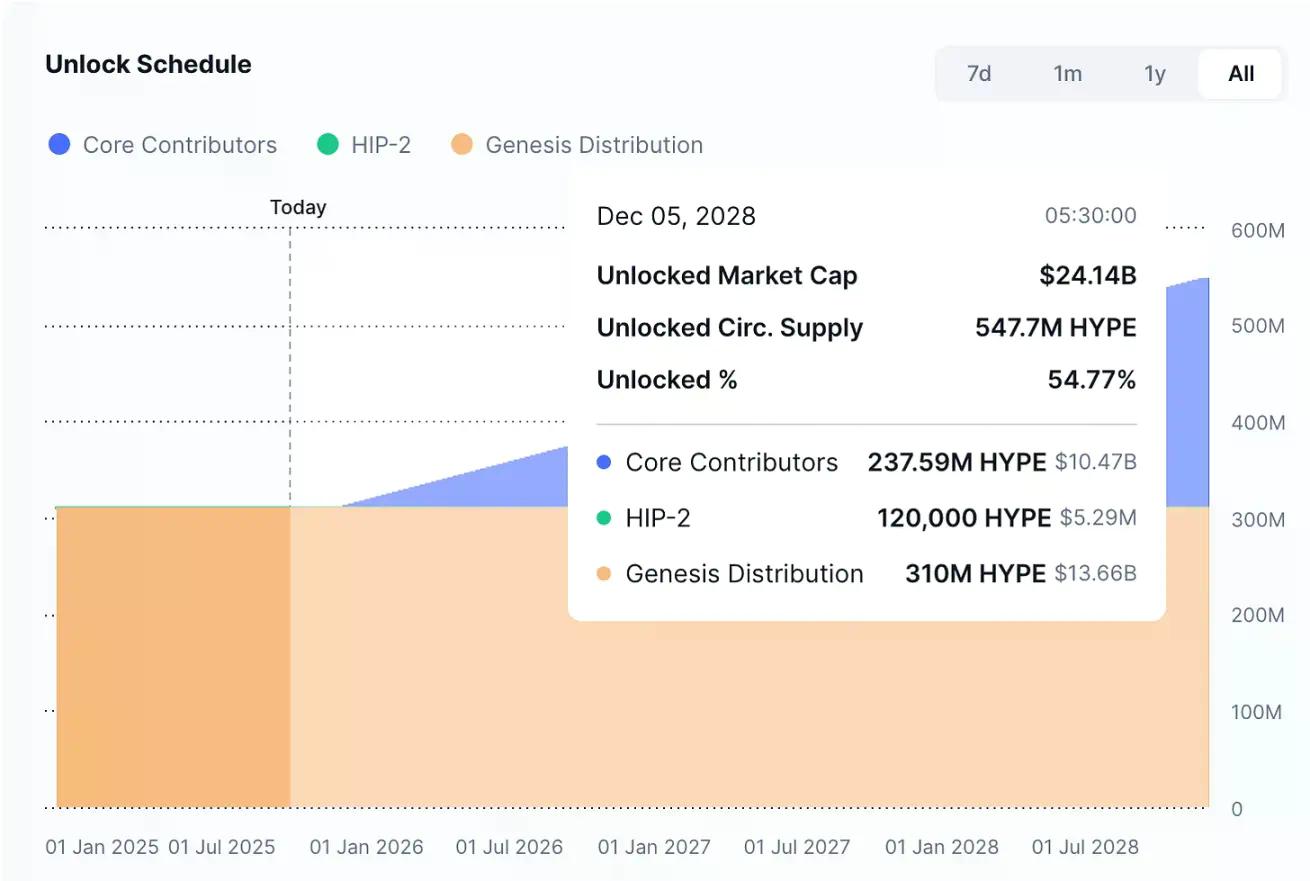Image resolution: width=1310 pixels, height=881 pixels.
Task: Click the 01 Jan 2027 x-axis label
Action: click(654, 847)
